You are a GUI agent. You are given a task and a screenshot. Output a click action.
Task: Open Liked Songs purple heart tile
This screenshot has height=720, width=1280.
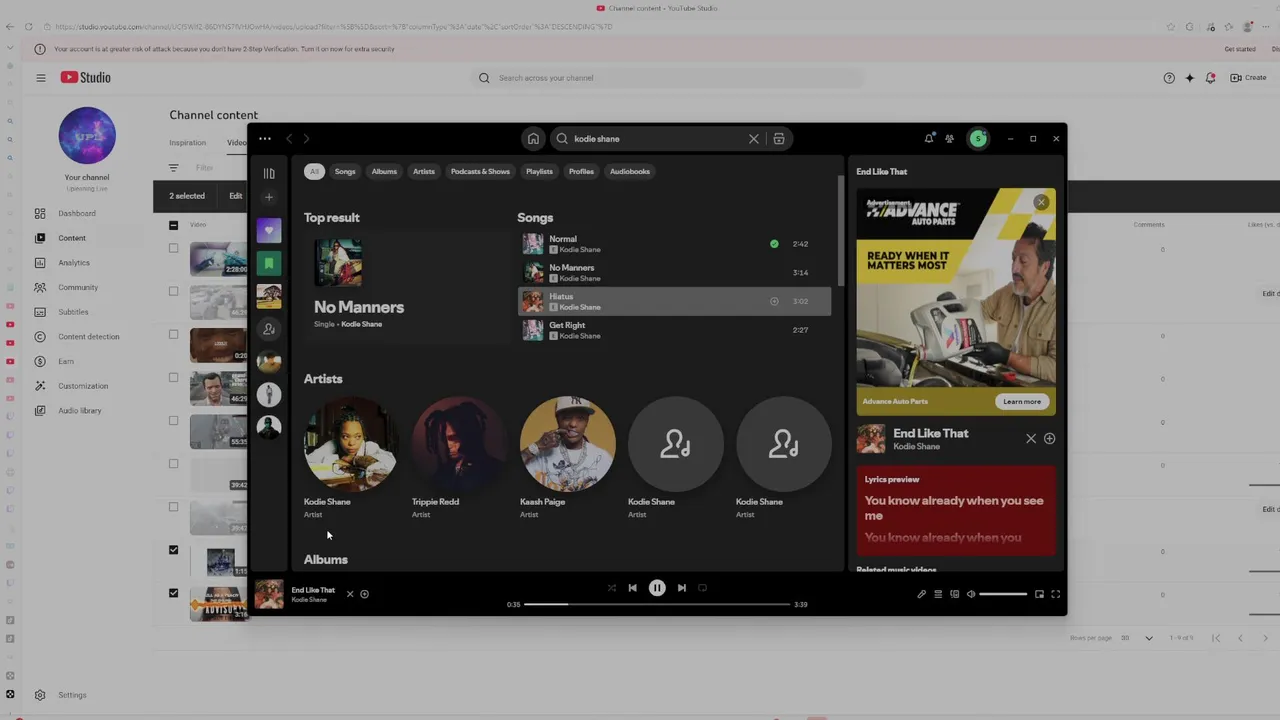coord(269,231)
